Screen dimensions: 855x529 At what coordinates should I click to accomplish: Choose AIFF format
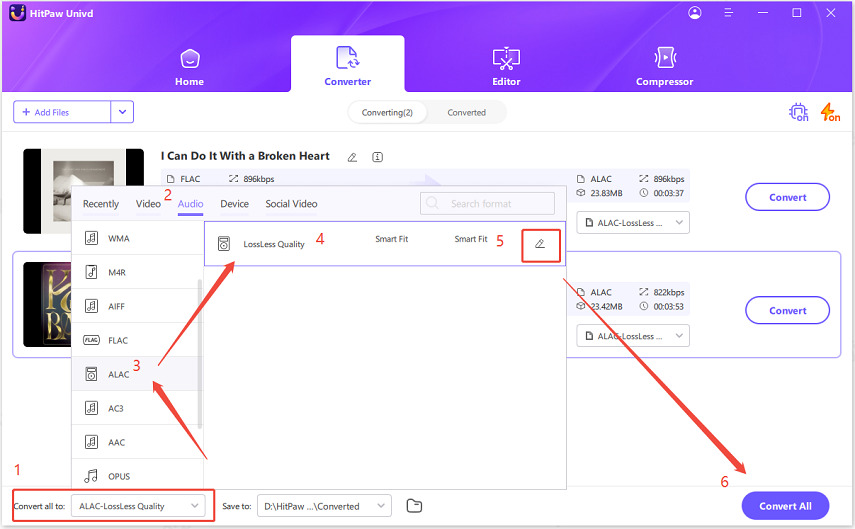click(137, 306)
